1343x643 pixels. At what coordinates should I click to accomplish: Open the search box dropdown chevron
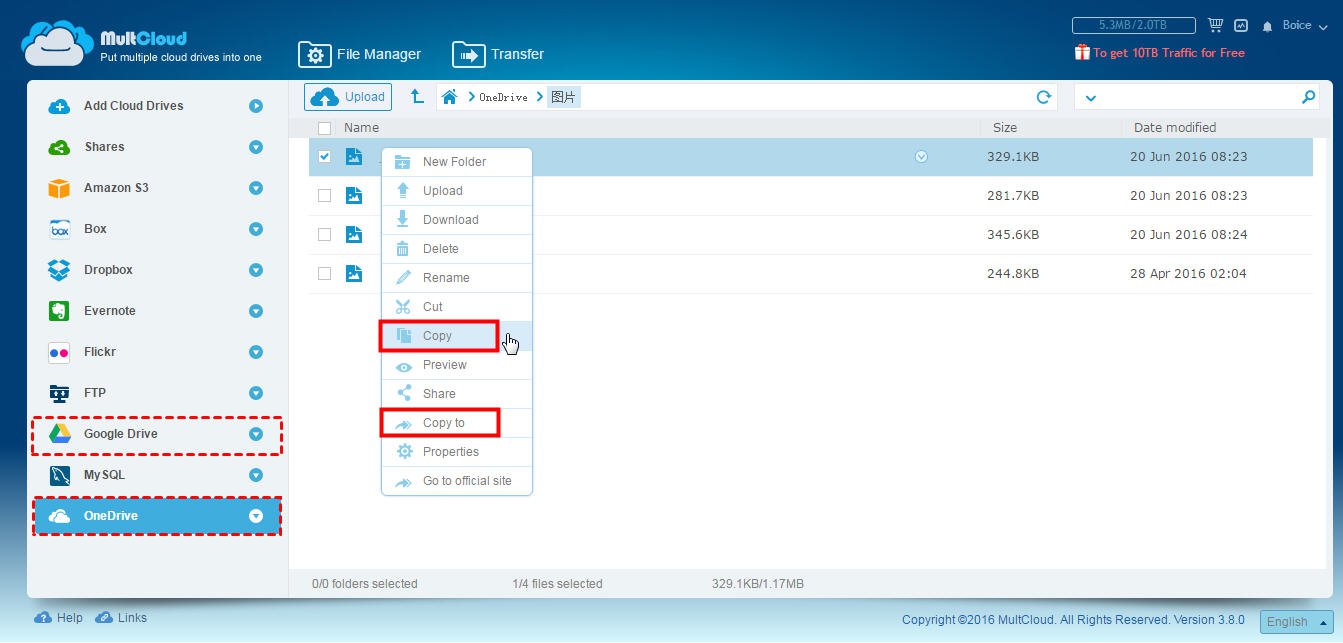(x=1091, y=98)
